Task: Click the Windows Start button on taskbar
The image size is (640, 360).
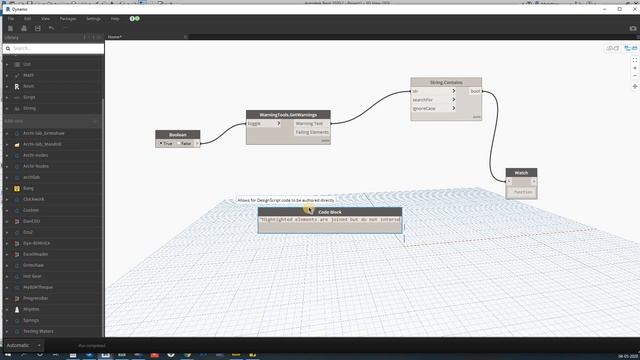Action: tap(7, 355)
